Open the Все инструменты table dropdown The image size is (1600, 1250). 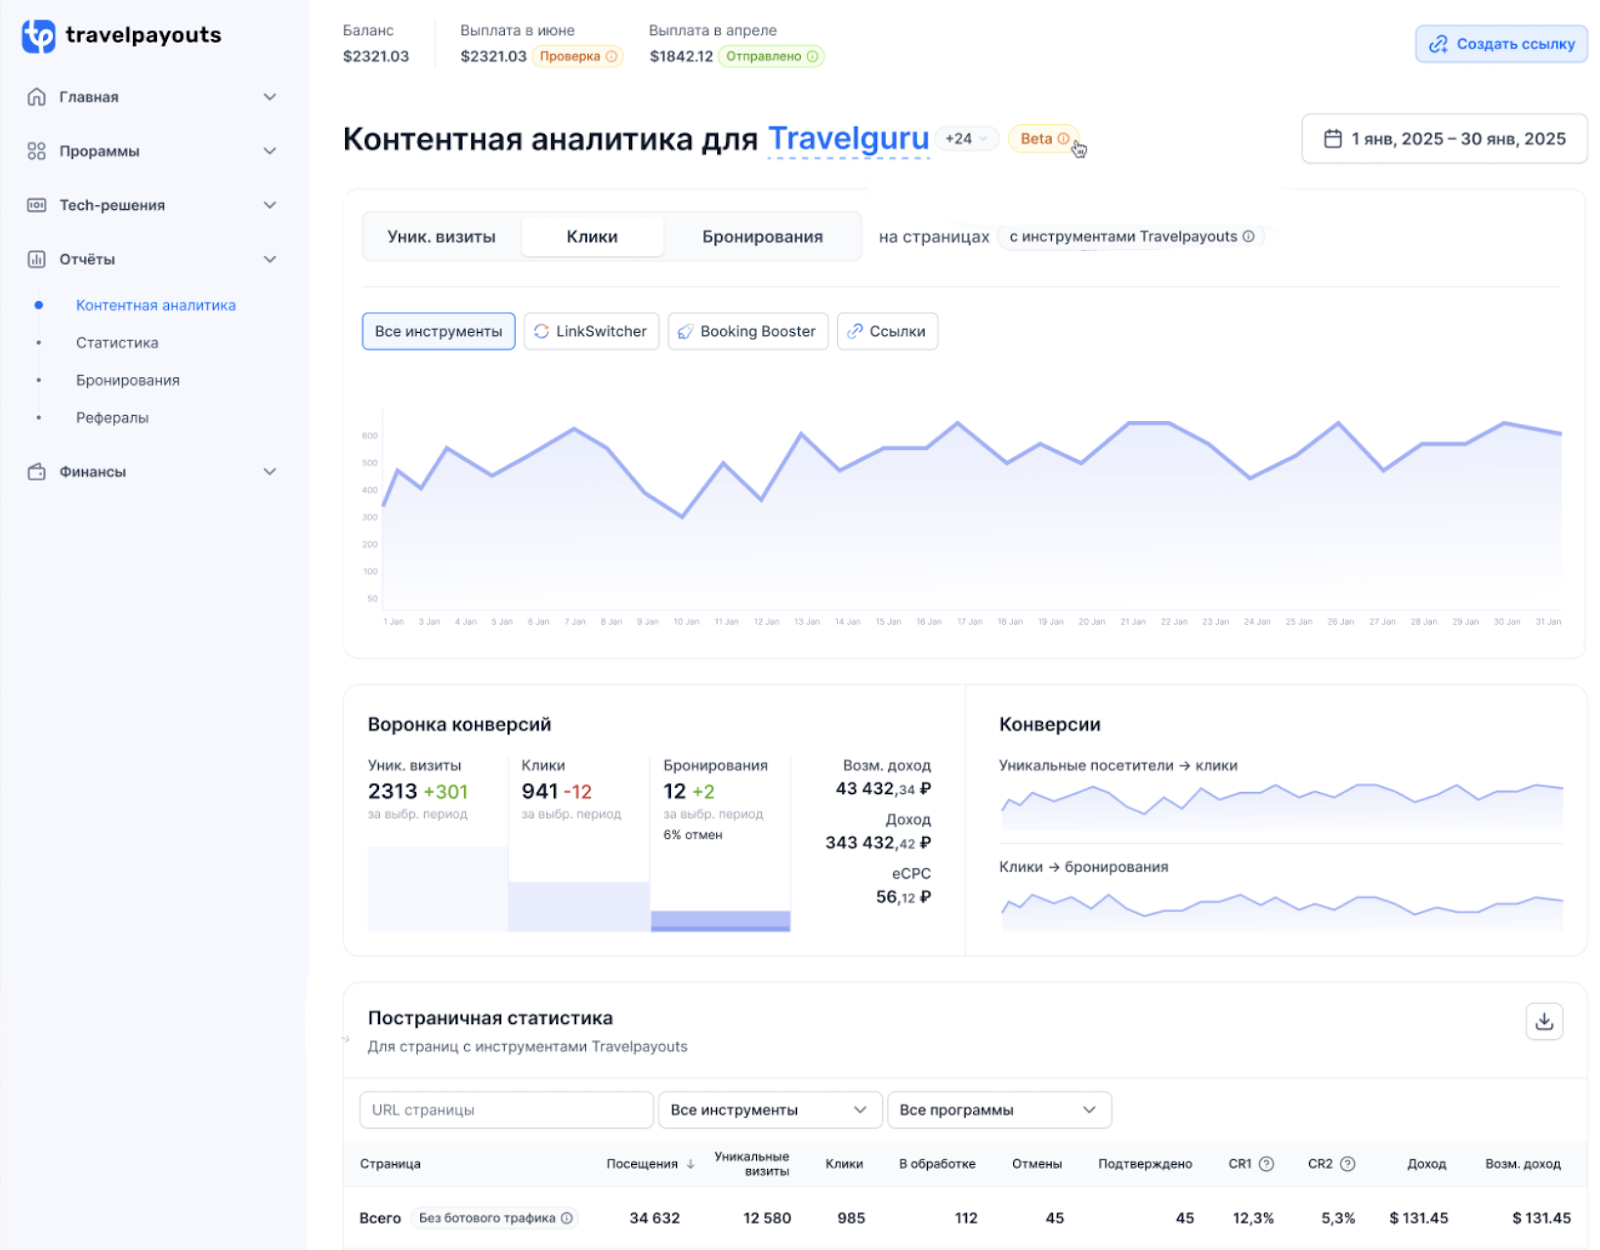pyautogui.click(x=770, y=1110)
